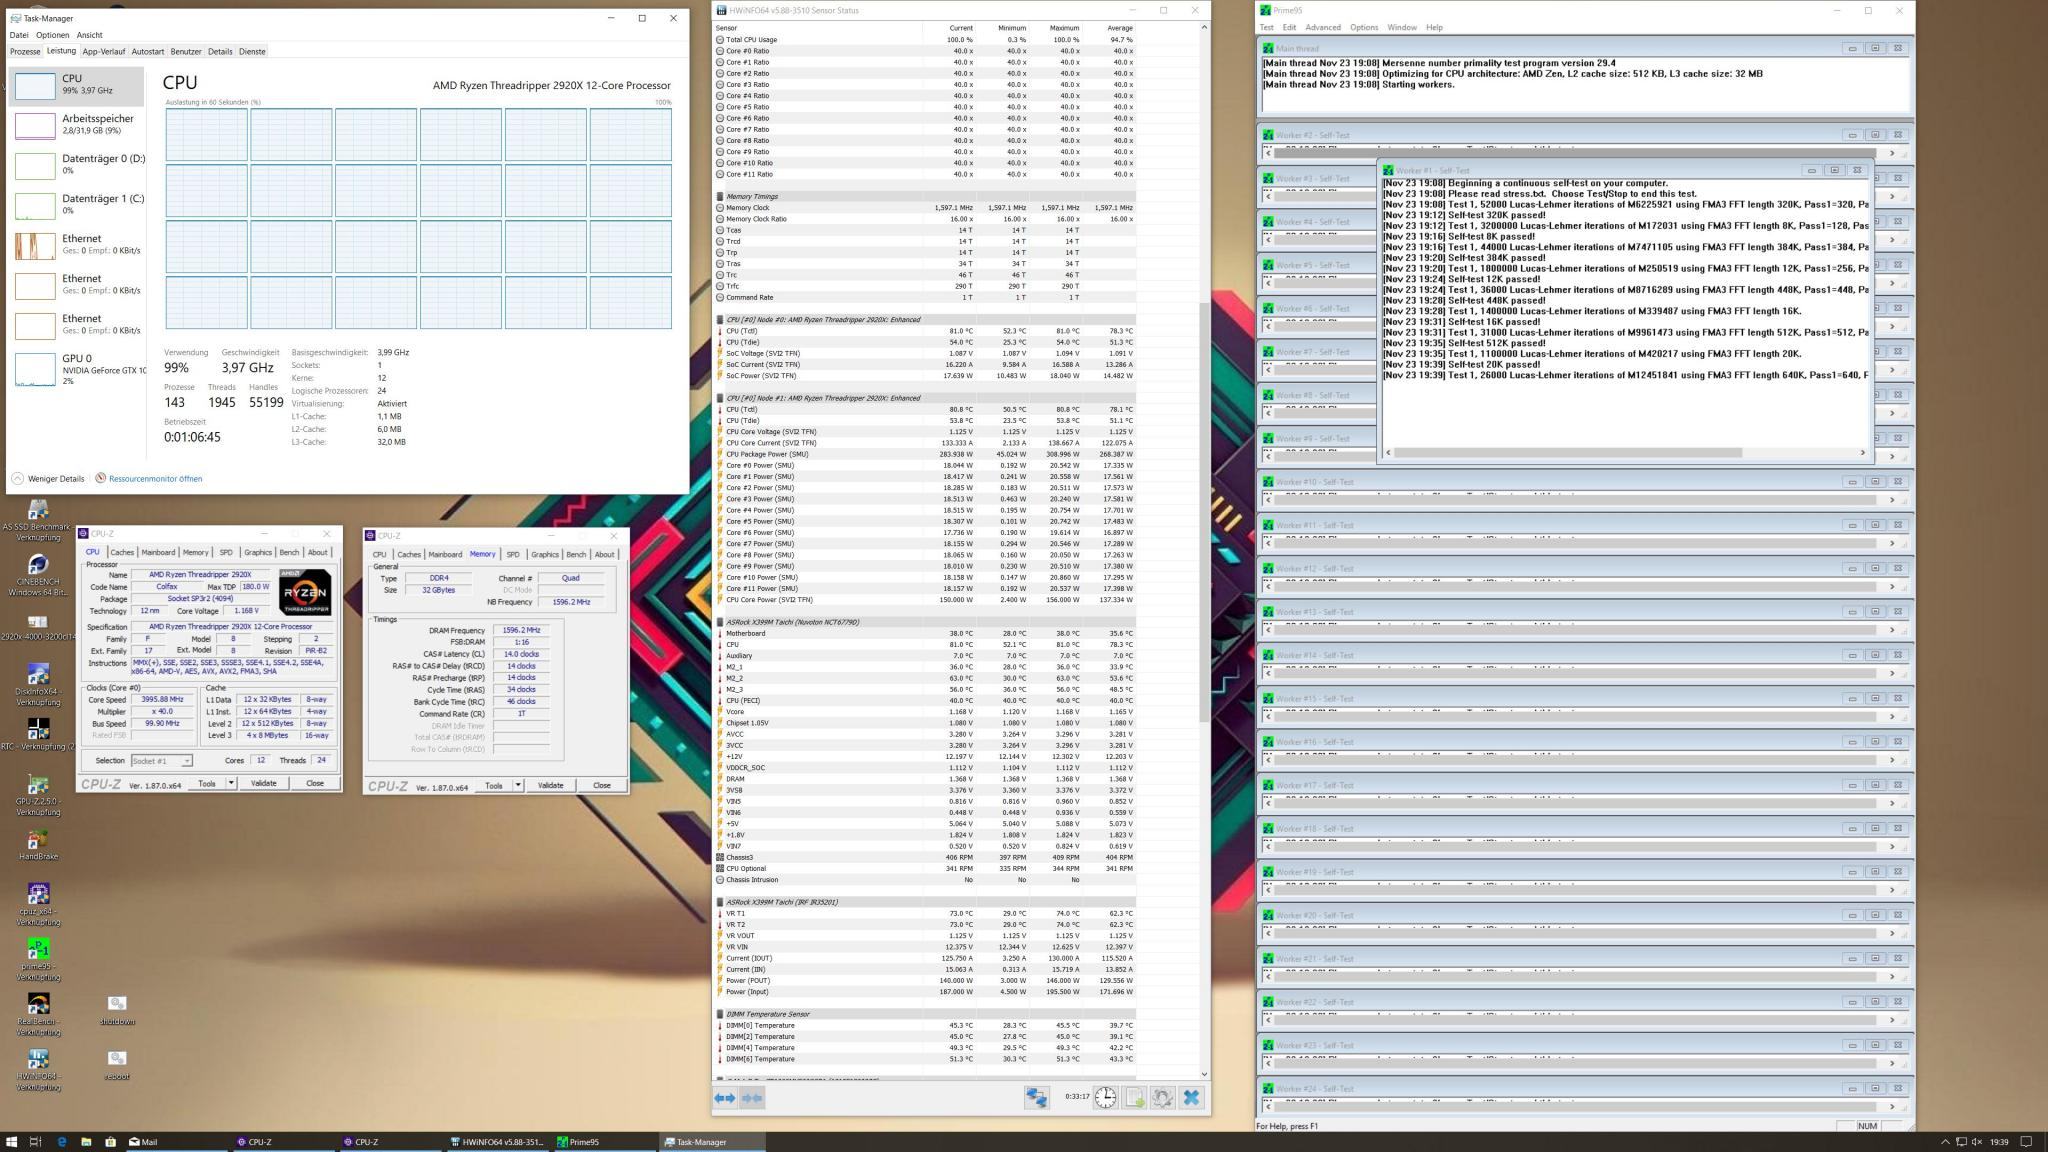This screenshot has width=2048, height=1152.
Task: Collapse Task Manager with Weniger Details
Action: [48, 478]
